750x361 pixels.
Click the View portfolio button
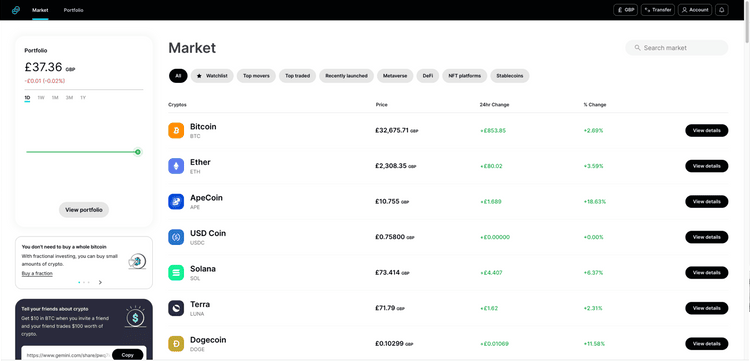coord(84,210)
